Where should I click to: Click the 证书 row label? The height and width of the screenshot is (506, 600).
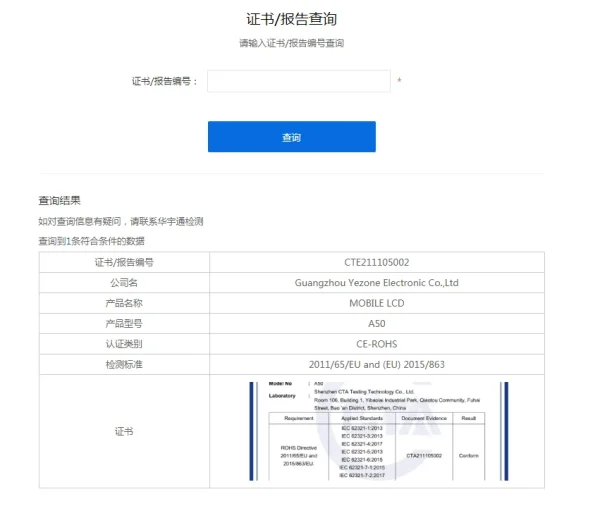click(124, 431)
